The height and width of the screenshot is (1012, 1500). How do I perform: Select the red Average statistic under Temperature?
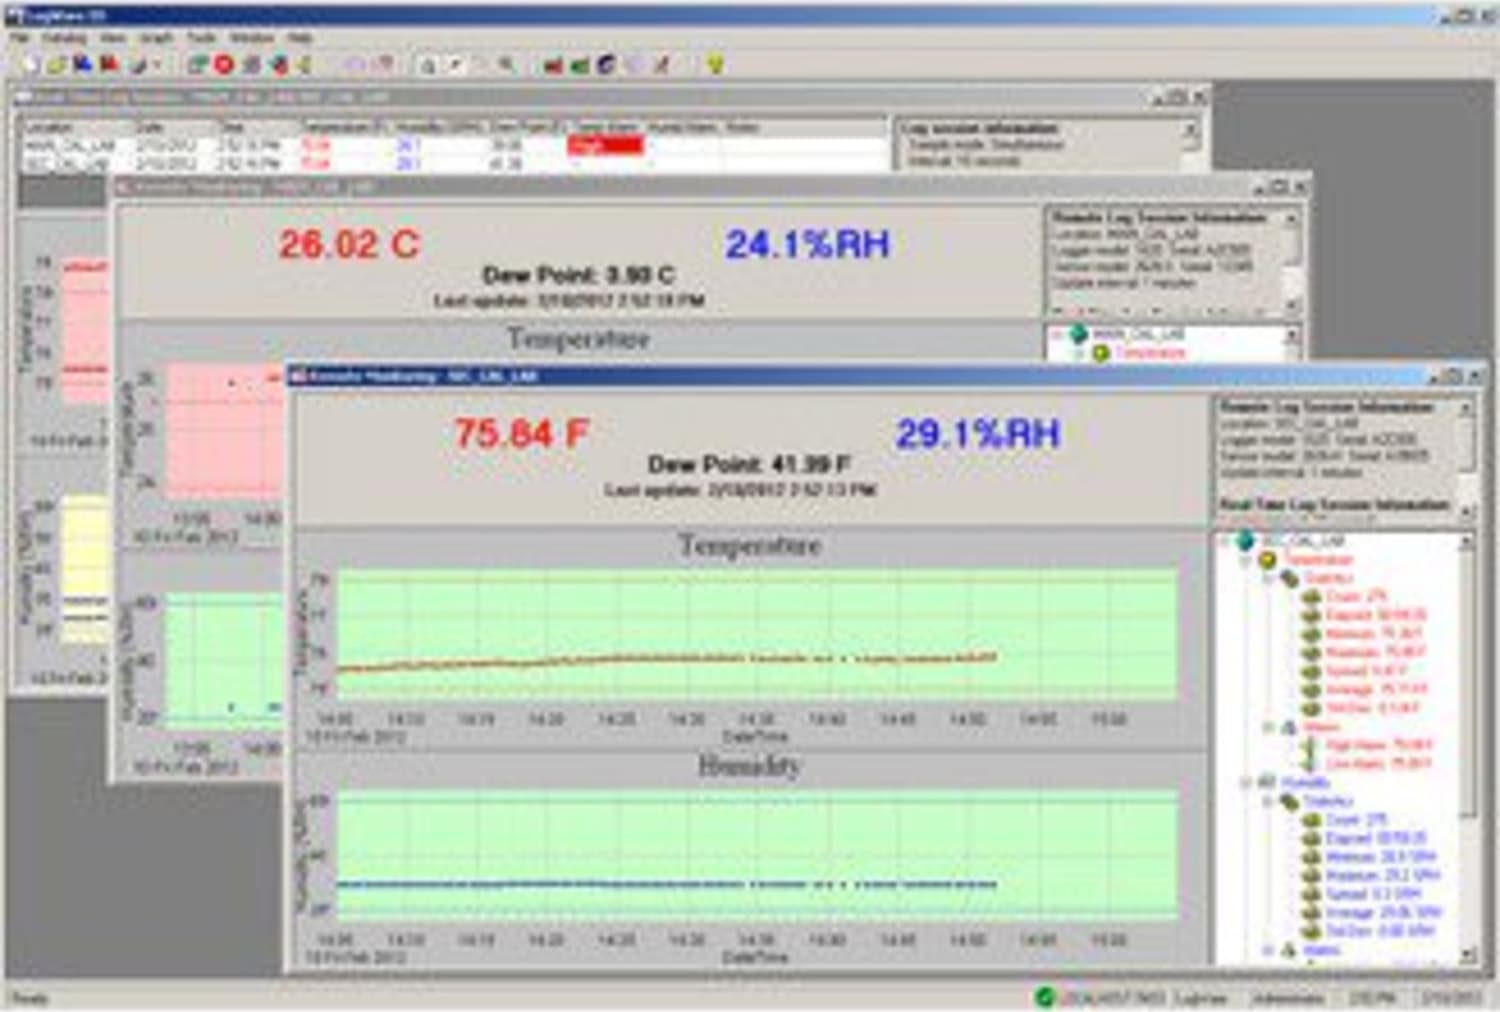pos(1377,689)
